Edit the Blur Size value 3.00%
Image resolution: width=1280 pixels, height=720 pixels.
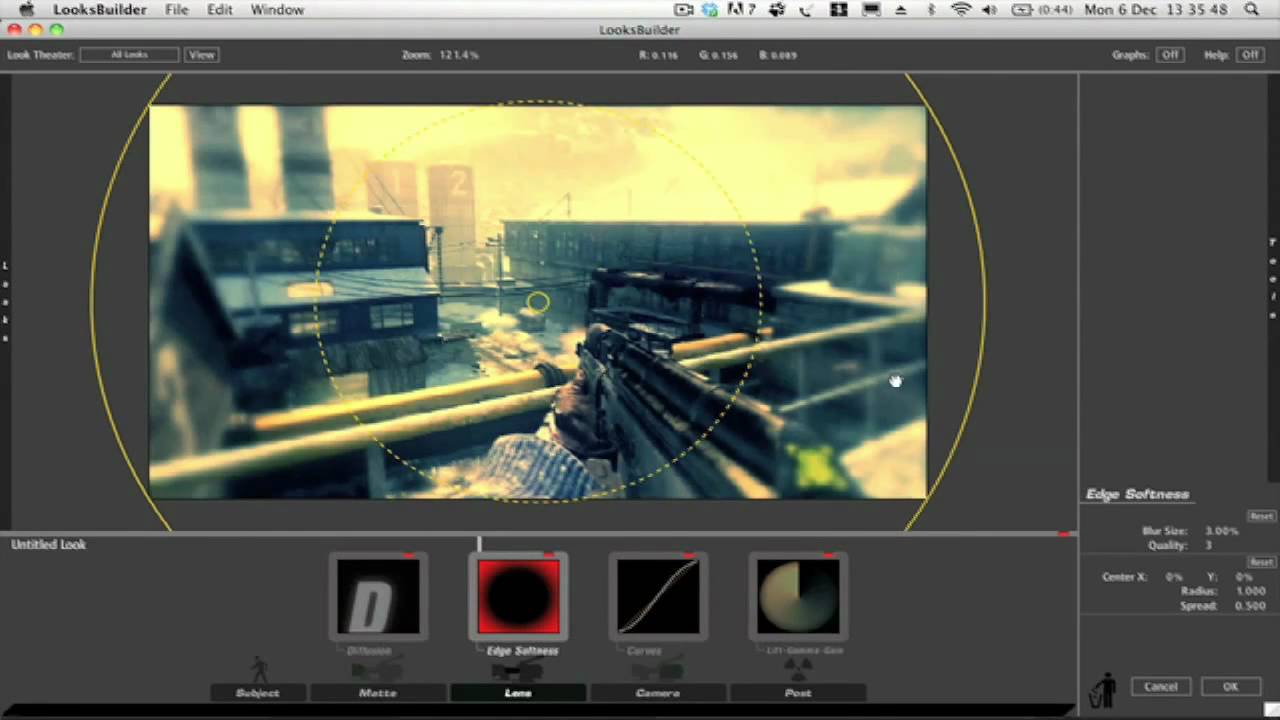coord(1221,531)
